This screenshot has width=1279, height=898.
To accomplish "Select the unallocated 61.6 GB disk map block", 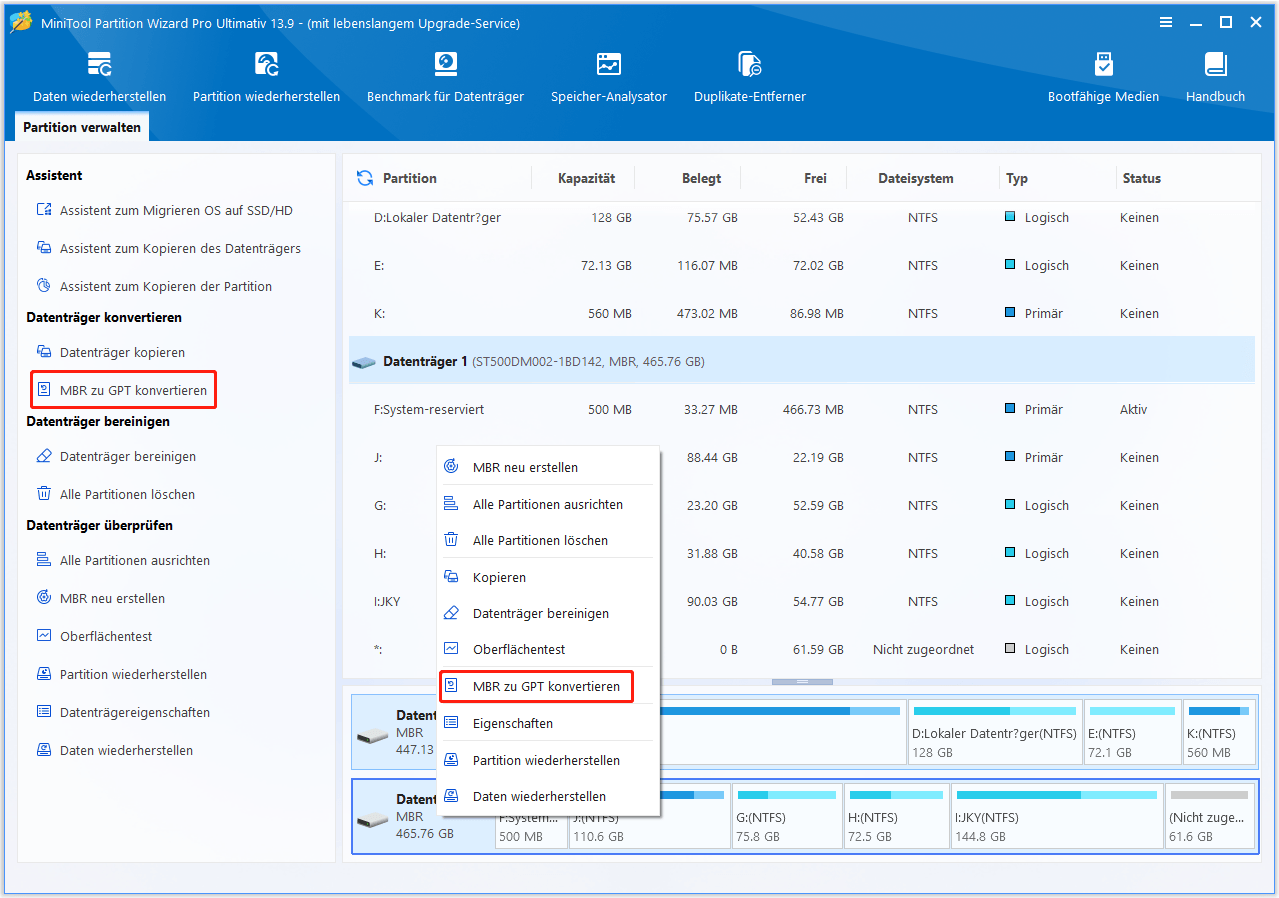I will coord(1209,816).
